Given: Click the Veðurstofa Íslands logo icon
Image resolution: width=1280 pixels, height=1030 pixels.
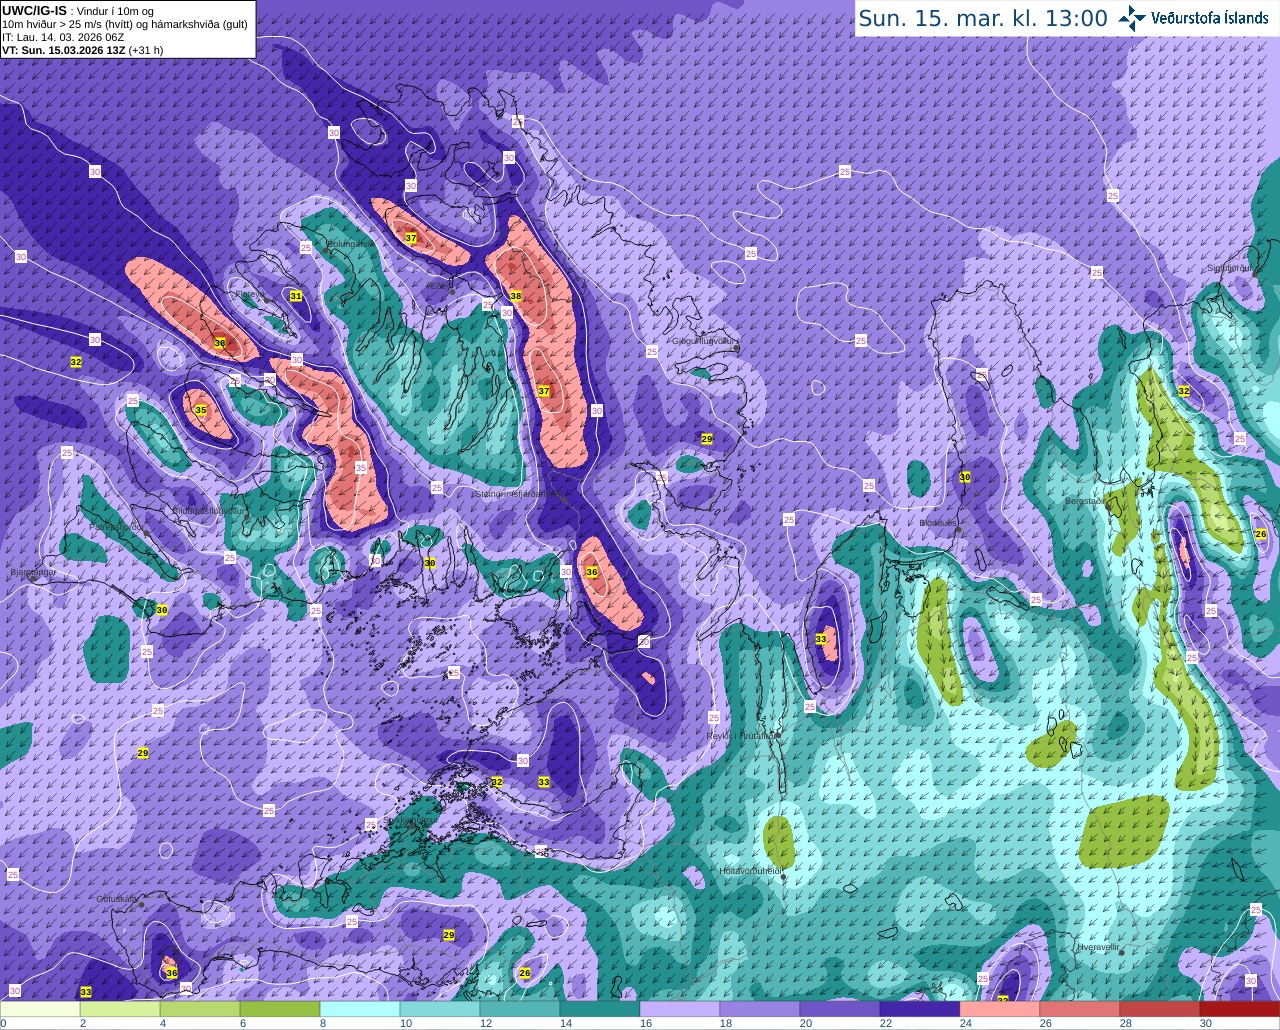Looking at the screenshot, I should click(x=1132, y=17).
